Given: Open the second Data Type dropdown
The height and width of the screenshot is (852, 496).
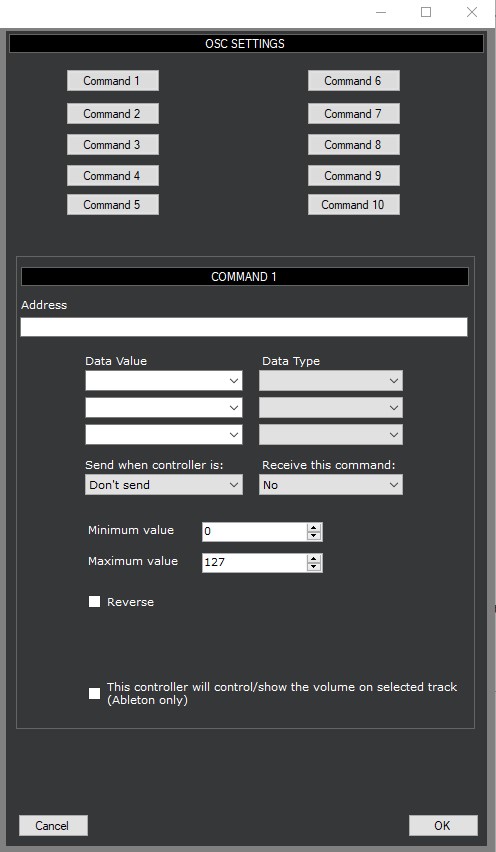Looking at the screenshot, I should click(x=331, y=408).
